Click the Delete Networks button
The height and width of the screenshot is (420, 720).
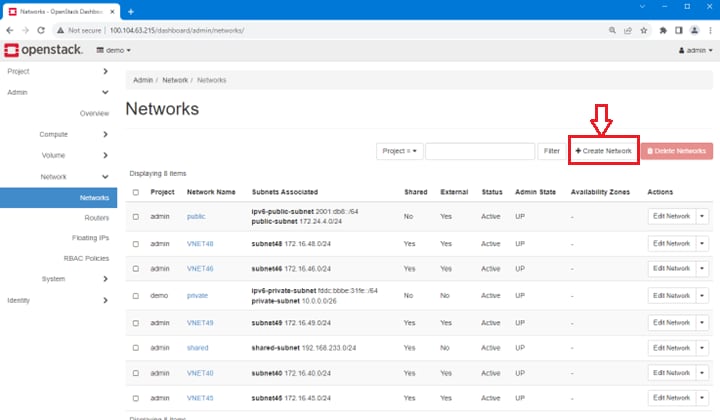677,151
